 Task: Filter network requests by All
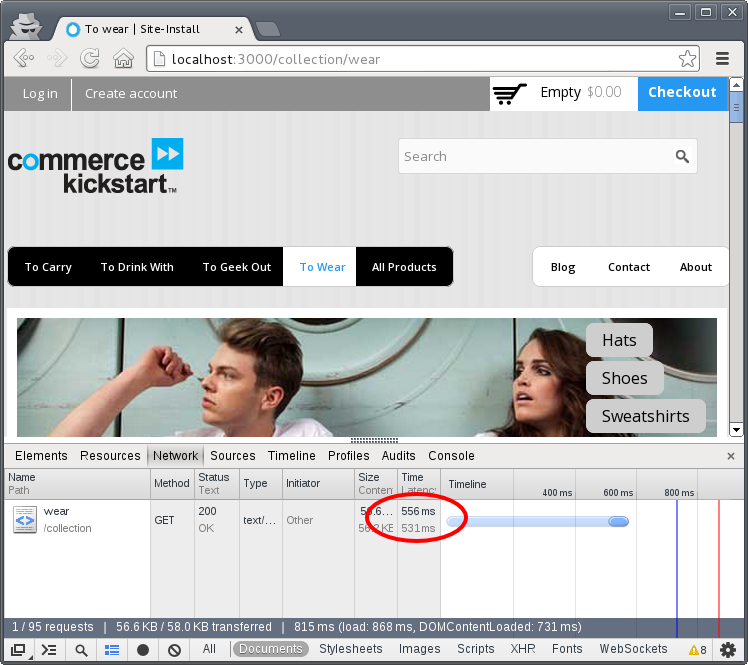click(x=209, y=649)
